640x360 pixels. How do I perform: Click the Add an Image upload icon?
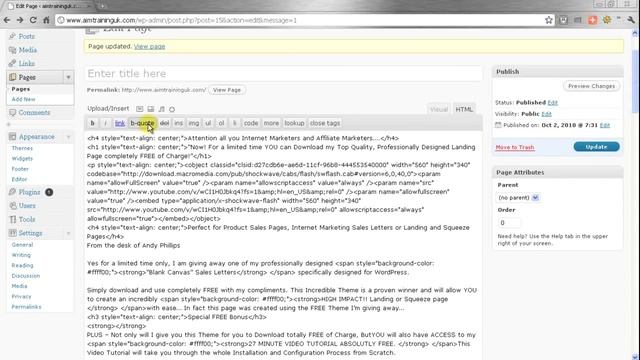pos(140,109)
